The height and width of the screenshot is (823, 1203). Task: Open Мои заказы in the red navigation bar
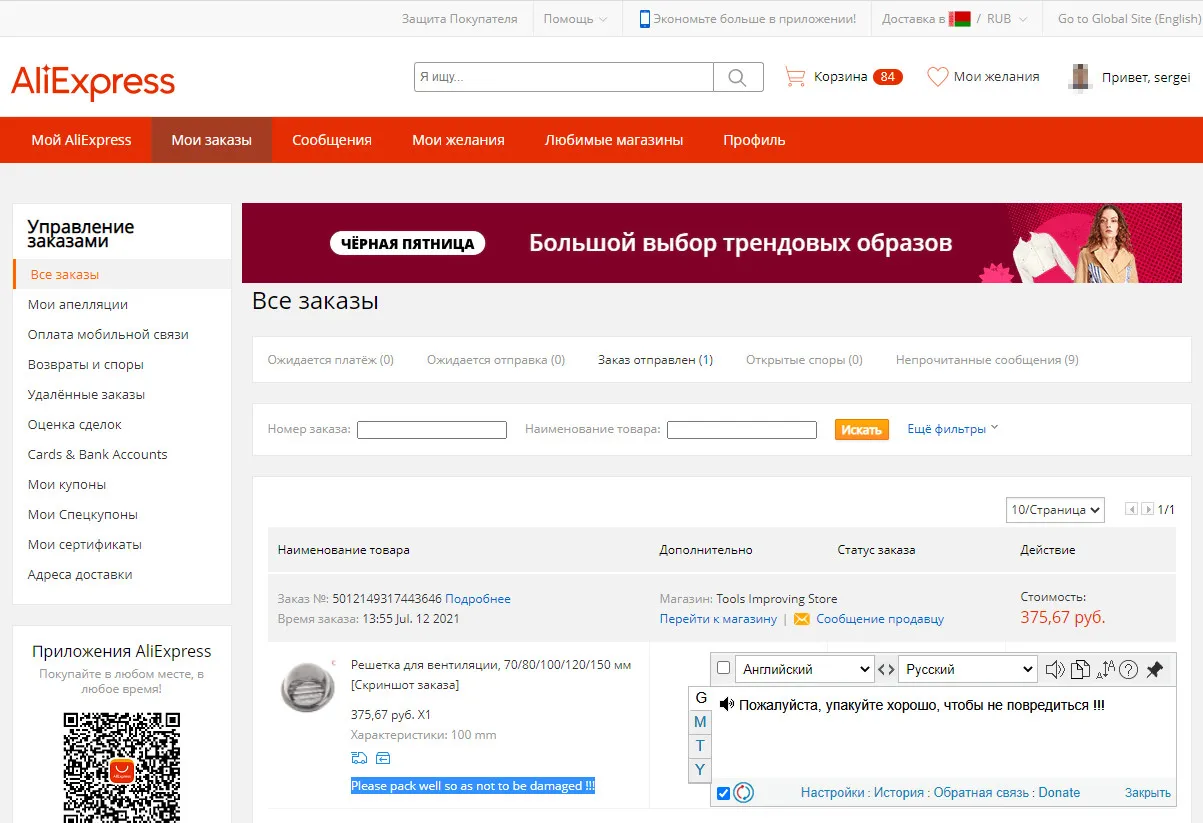coord(211,140)
